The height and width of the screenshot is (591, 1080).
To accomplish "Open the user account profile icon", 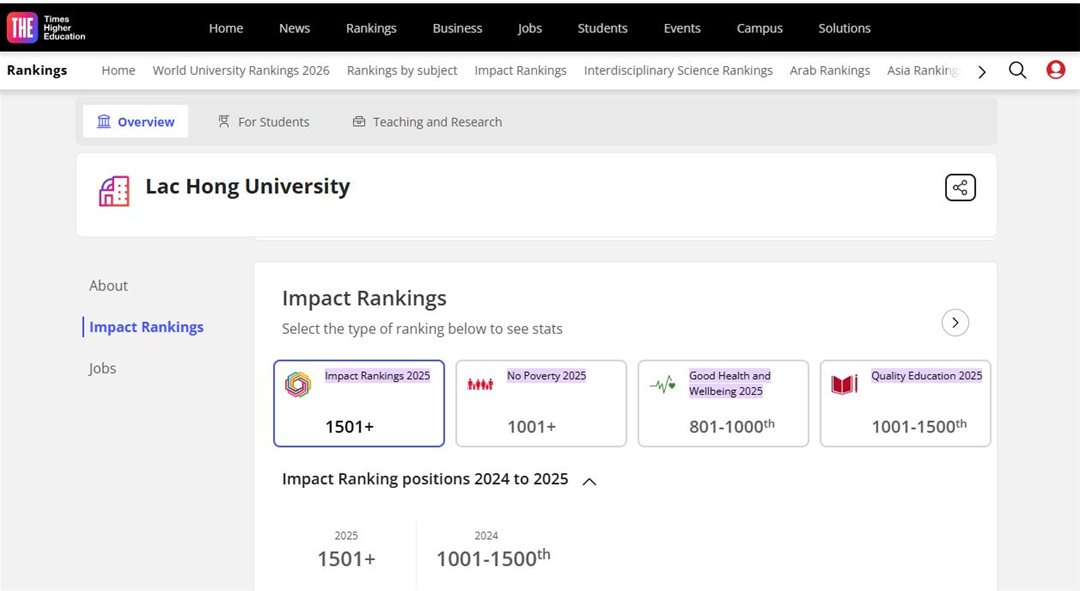I will click(1055, 70).
